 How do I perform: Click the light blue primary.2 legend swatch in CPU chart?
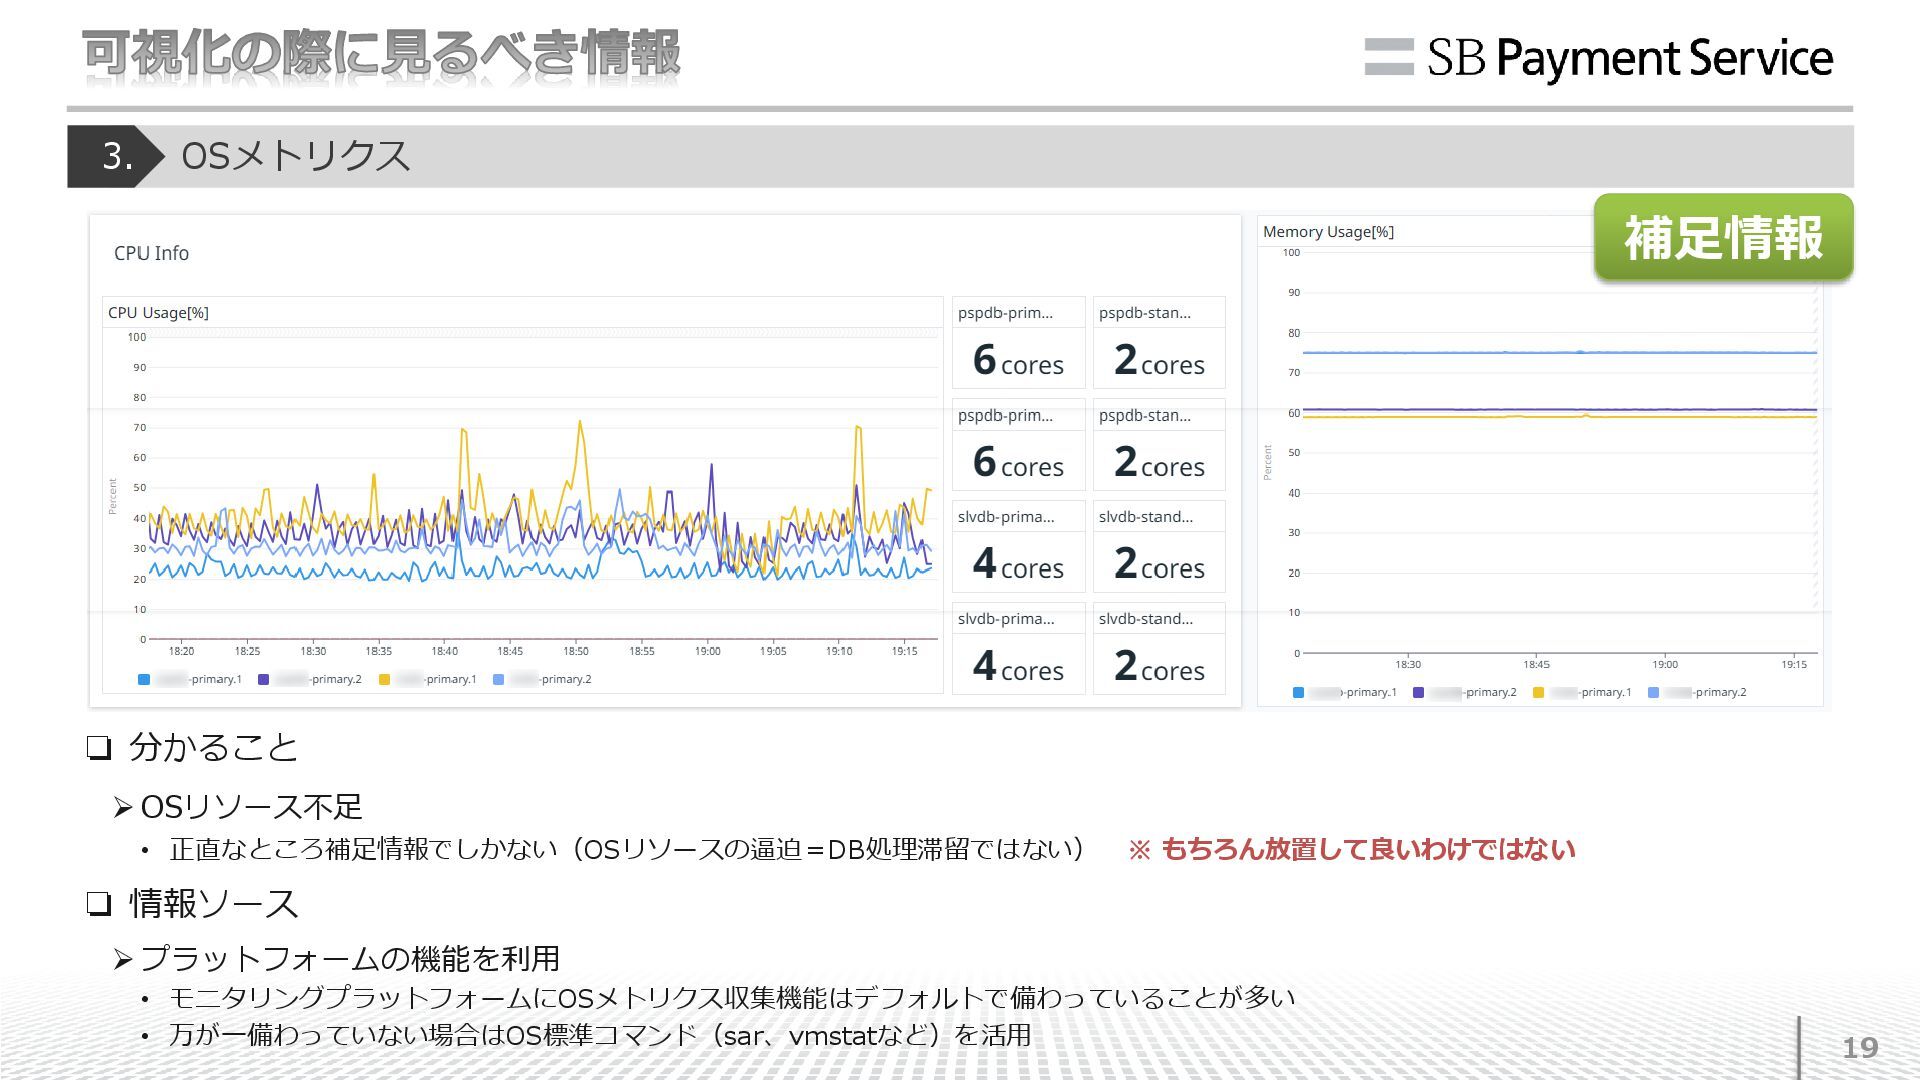click(498, 680)
